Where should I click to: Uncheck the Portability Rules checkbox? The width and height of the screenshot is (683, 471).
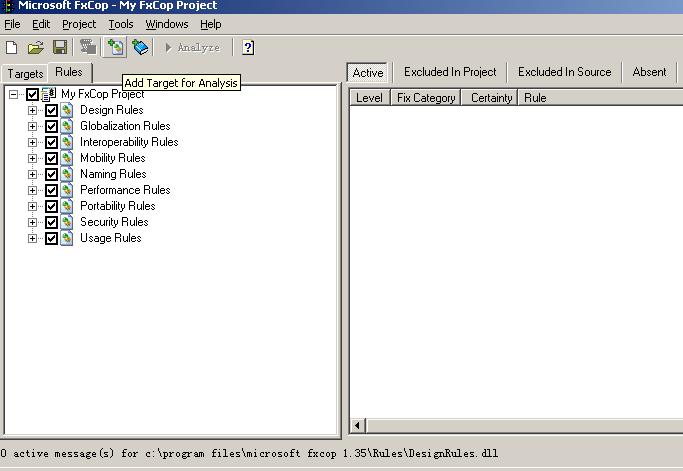pyautogui.click(x=51, y=206)
